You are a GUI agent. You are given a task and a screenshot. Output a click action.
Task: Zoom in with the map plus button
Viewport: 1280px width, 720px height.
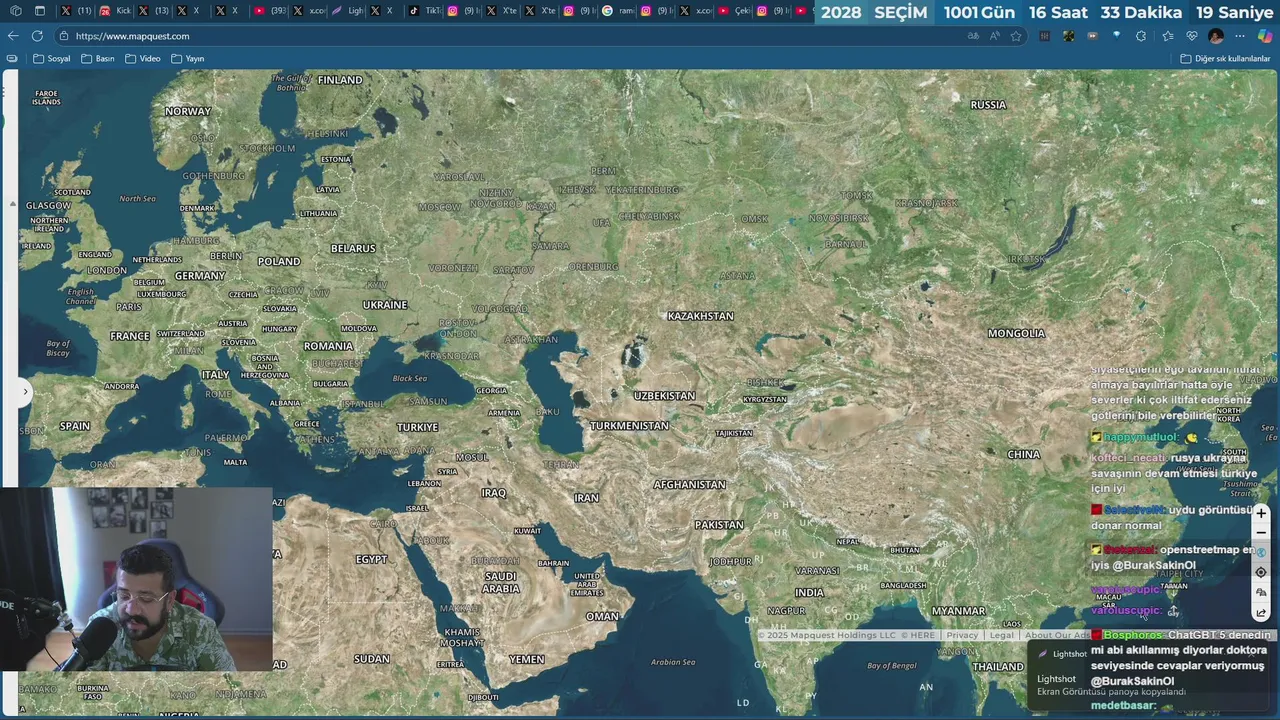[x=1261, y=513]
